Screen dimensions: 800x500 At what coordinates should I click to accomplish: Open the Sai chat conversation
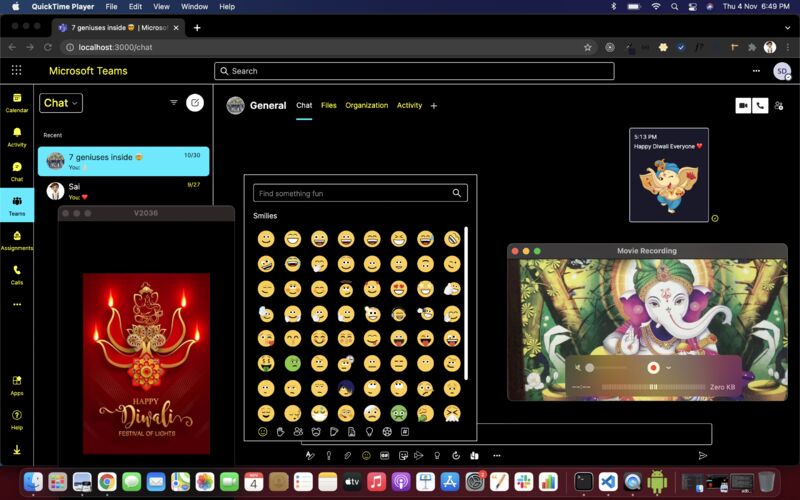(x=123, y=191)
